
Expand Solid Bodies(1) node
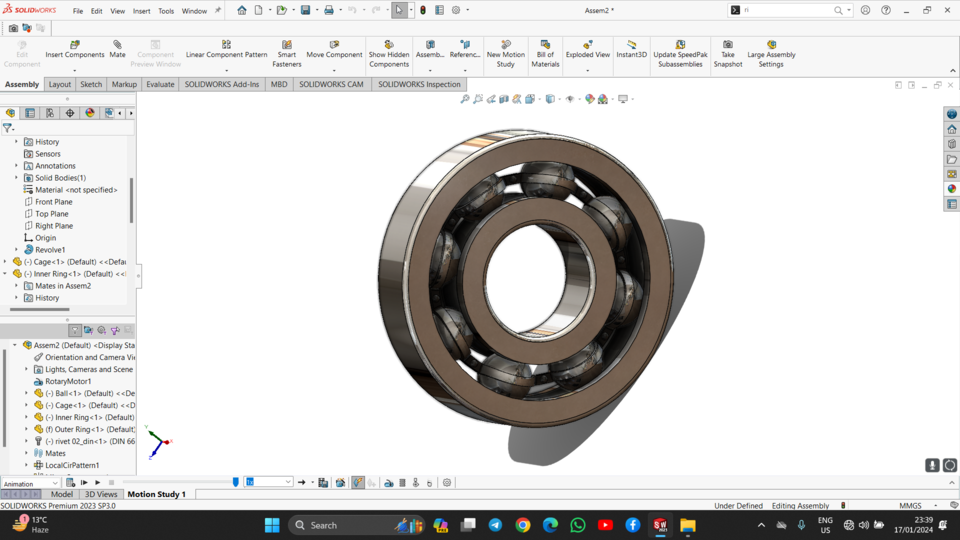[17, 178]
